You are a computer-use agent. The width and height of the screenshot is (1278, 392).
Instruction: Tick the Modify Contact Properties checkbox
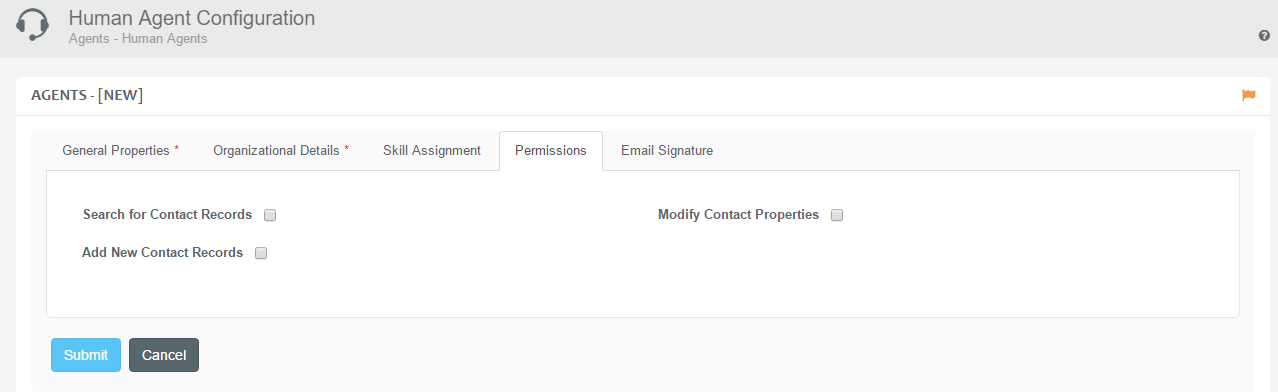(837, 215)
